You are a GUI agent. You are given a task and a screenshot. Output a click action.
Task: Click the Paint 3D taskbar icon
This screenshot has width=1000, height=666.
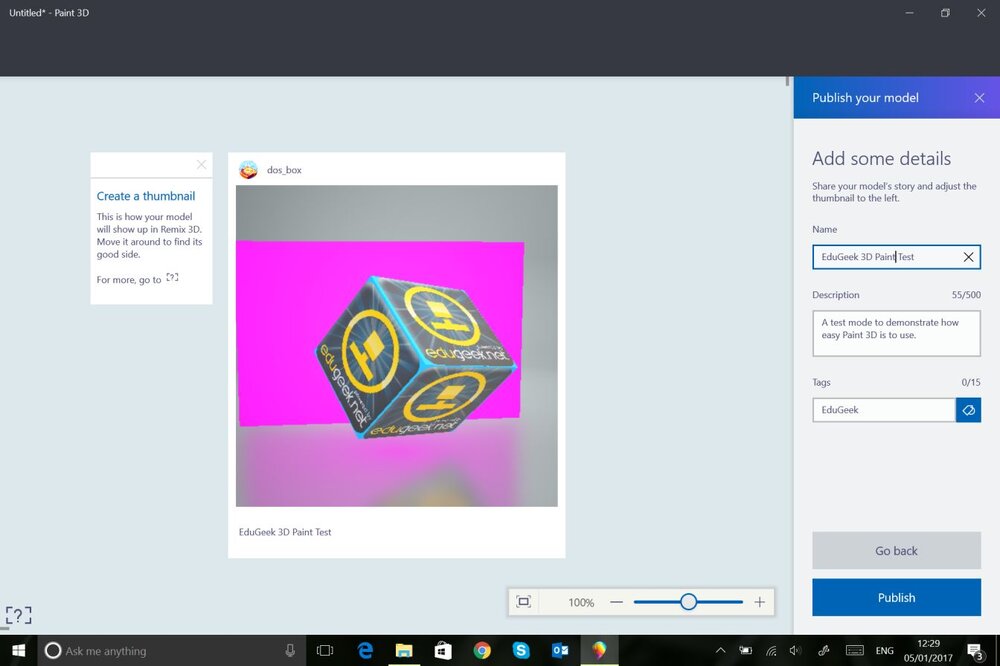[599, 651]
